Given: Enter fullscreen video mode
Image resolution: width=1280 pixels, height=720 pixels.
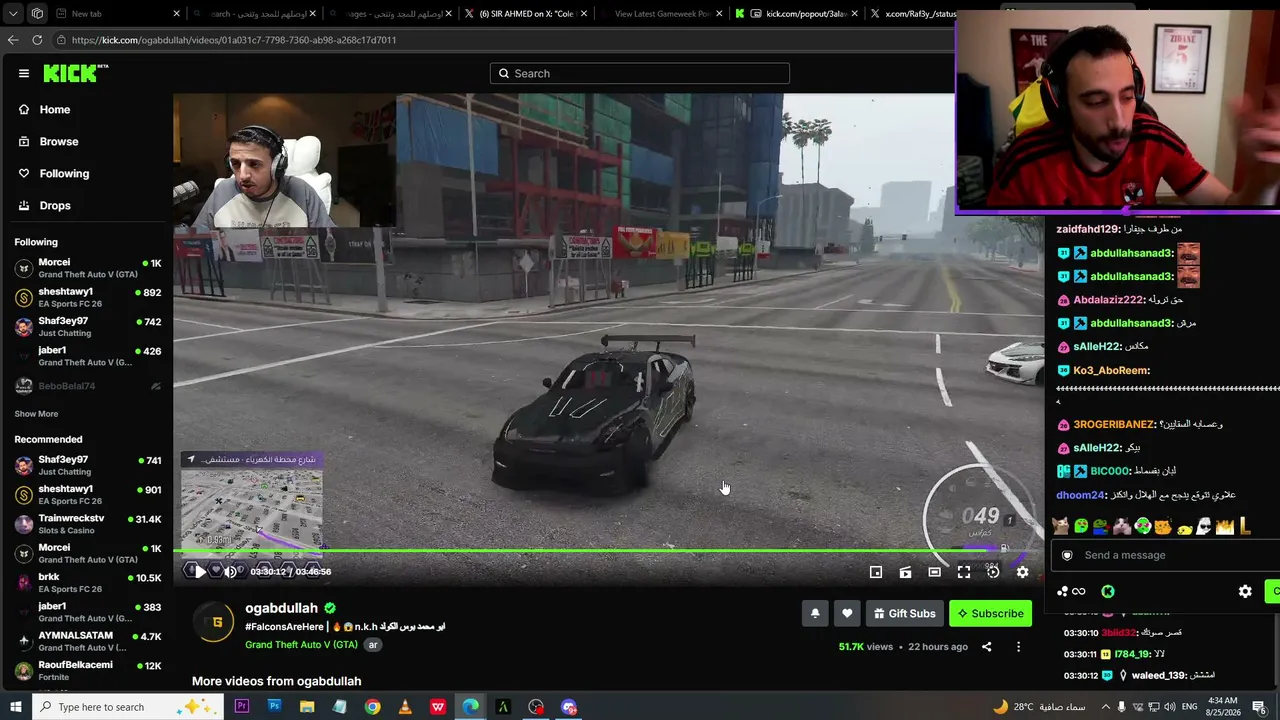Looking at the screenshot, I should point(964,572).
